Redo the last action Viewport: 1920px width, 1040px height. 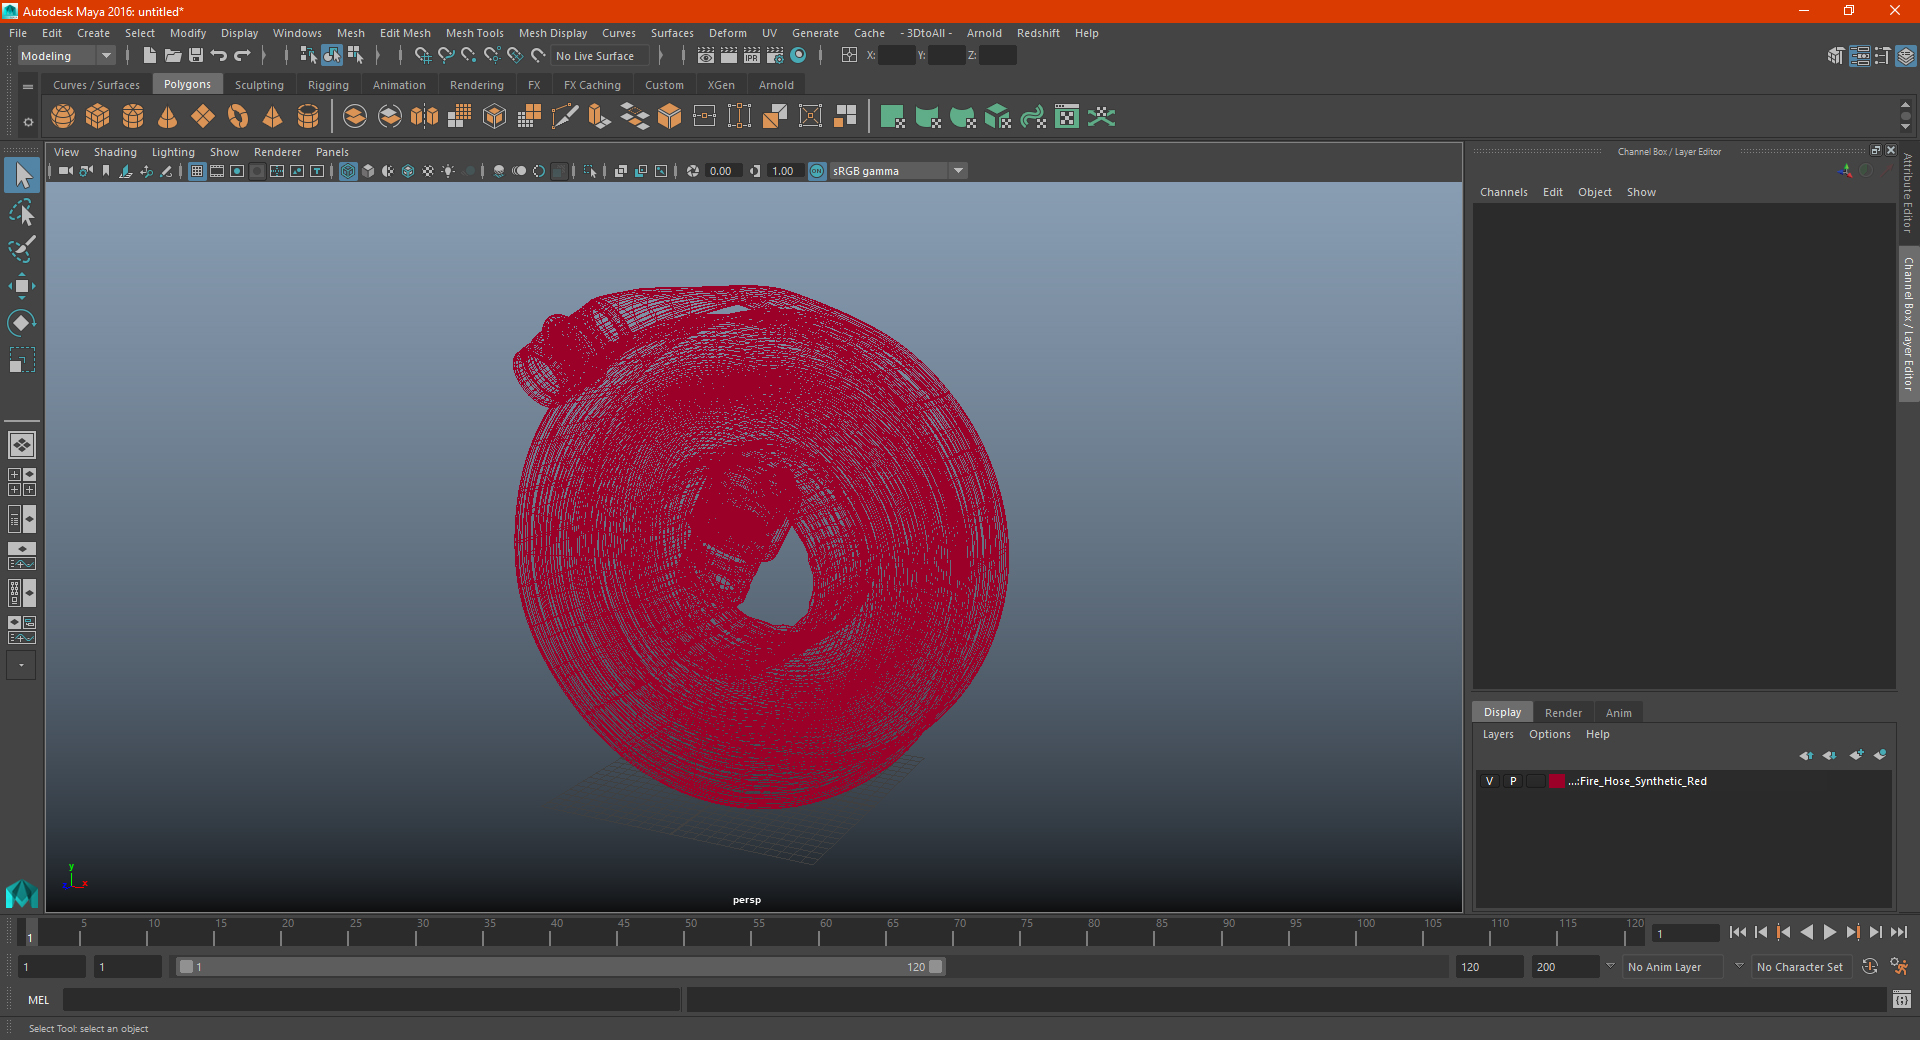tap(242, 56)
